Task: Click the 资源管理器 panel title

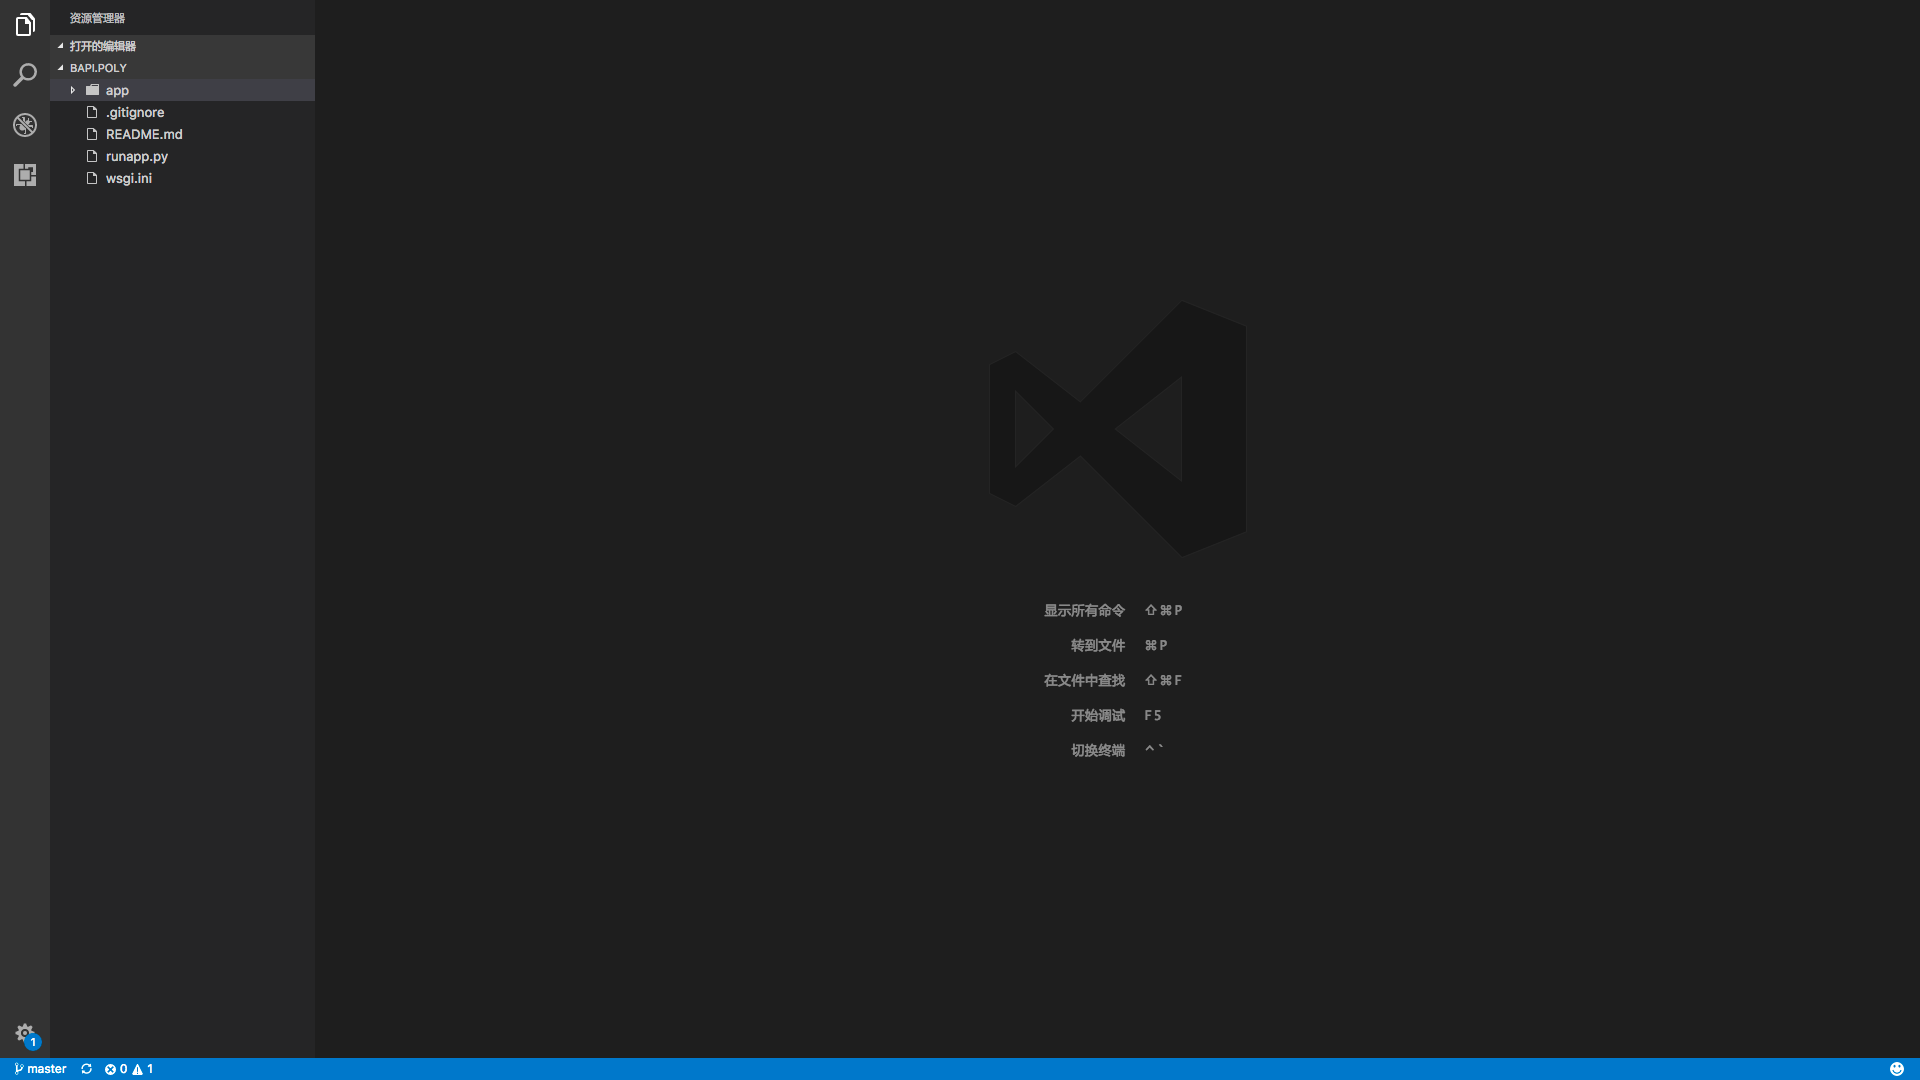Action: pyautogui.click(x=97, y=18)
